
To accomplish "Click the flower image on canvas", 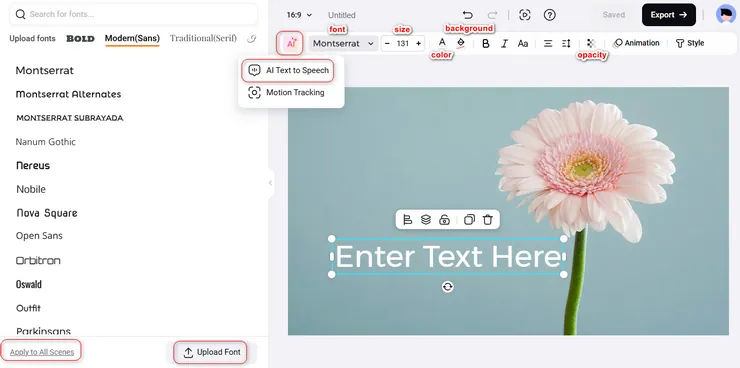I will pyautogui.click(x=585, y=170).
